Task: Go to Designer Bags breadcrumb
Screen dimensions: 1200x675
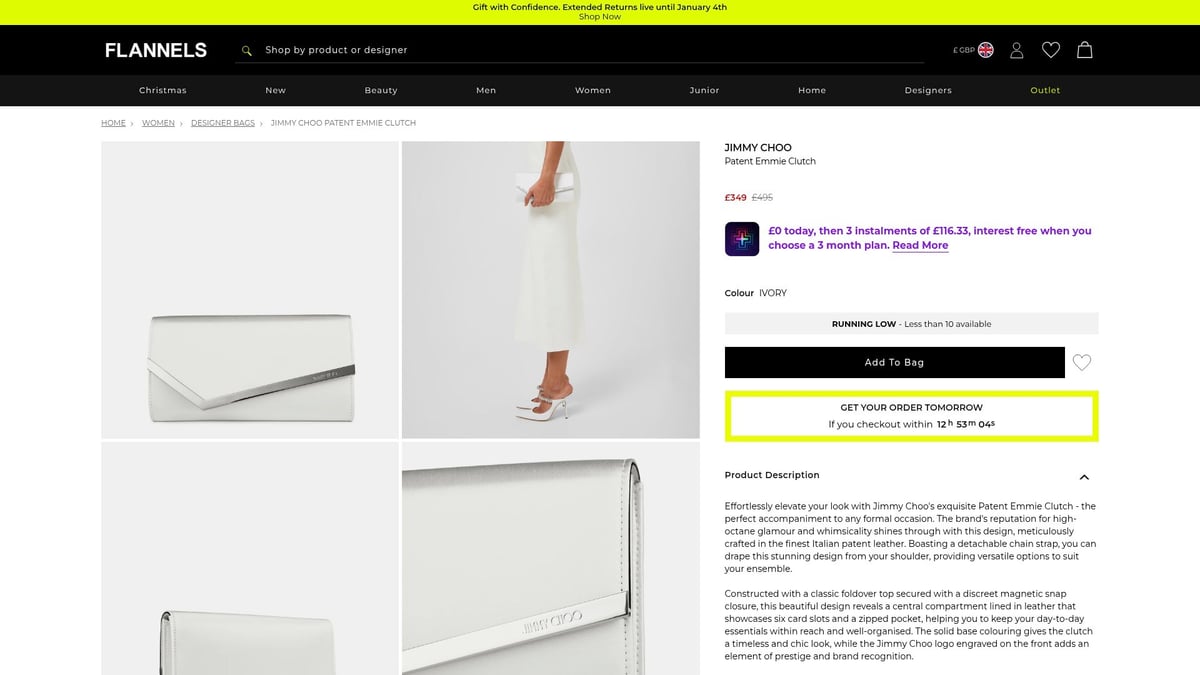Action: [223, 123]
